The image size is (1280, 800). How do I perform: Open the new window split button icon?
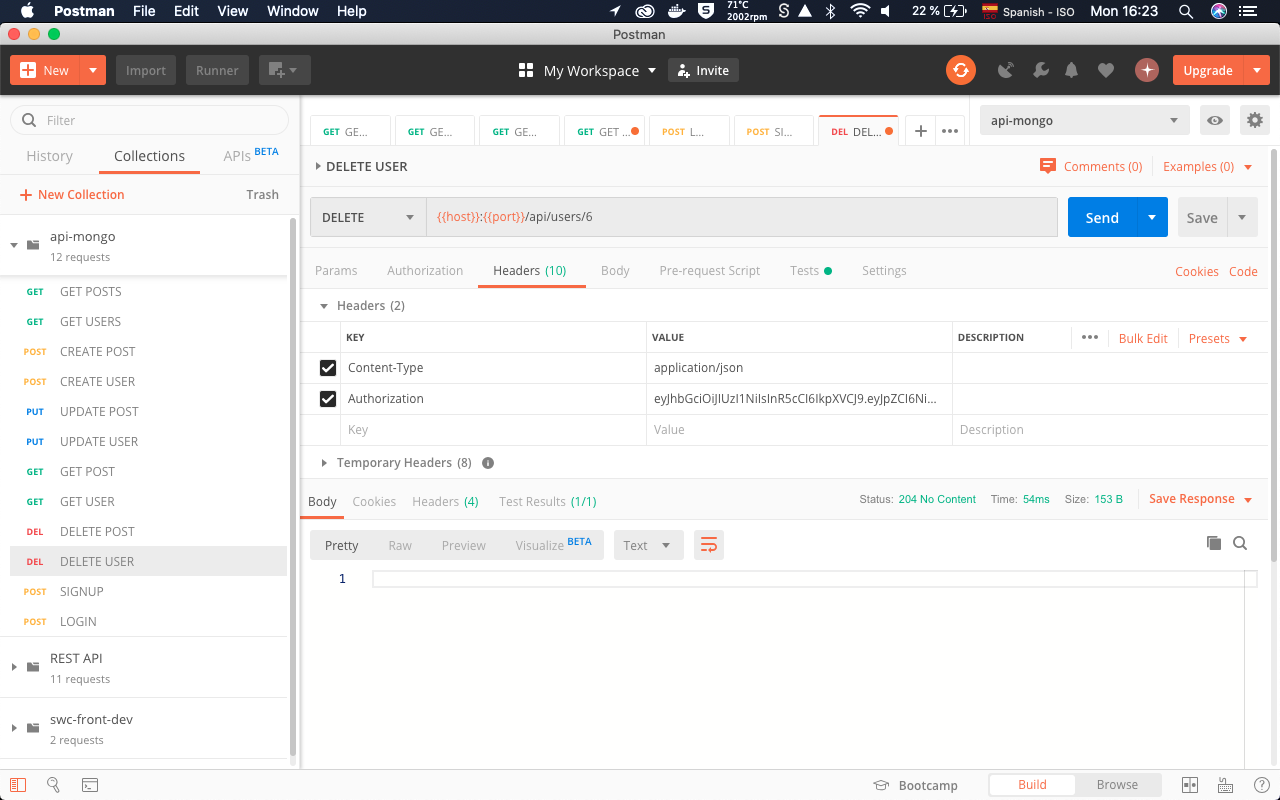pyautogui.click(x=285, y=70)
